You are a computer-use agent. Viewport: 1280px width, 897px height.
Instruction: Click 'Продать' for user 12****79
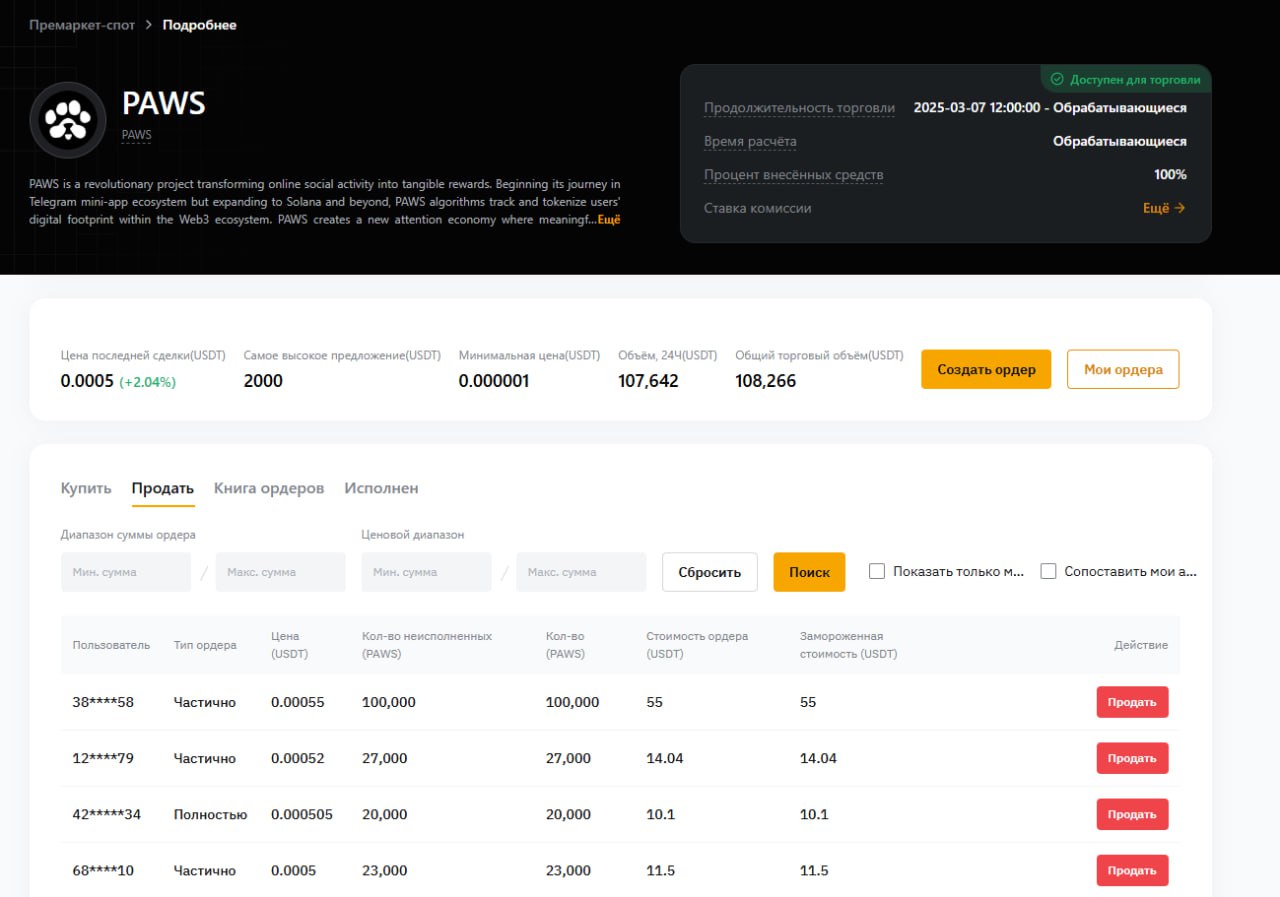tap(1132, 758)
